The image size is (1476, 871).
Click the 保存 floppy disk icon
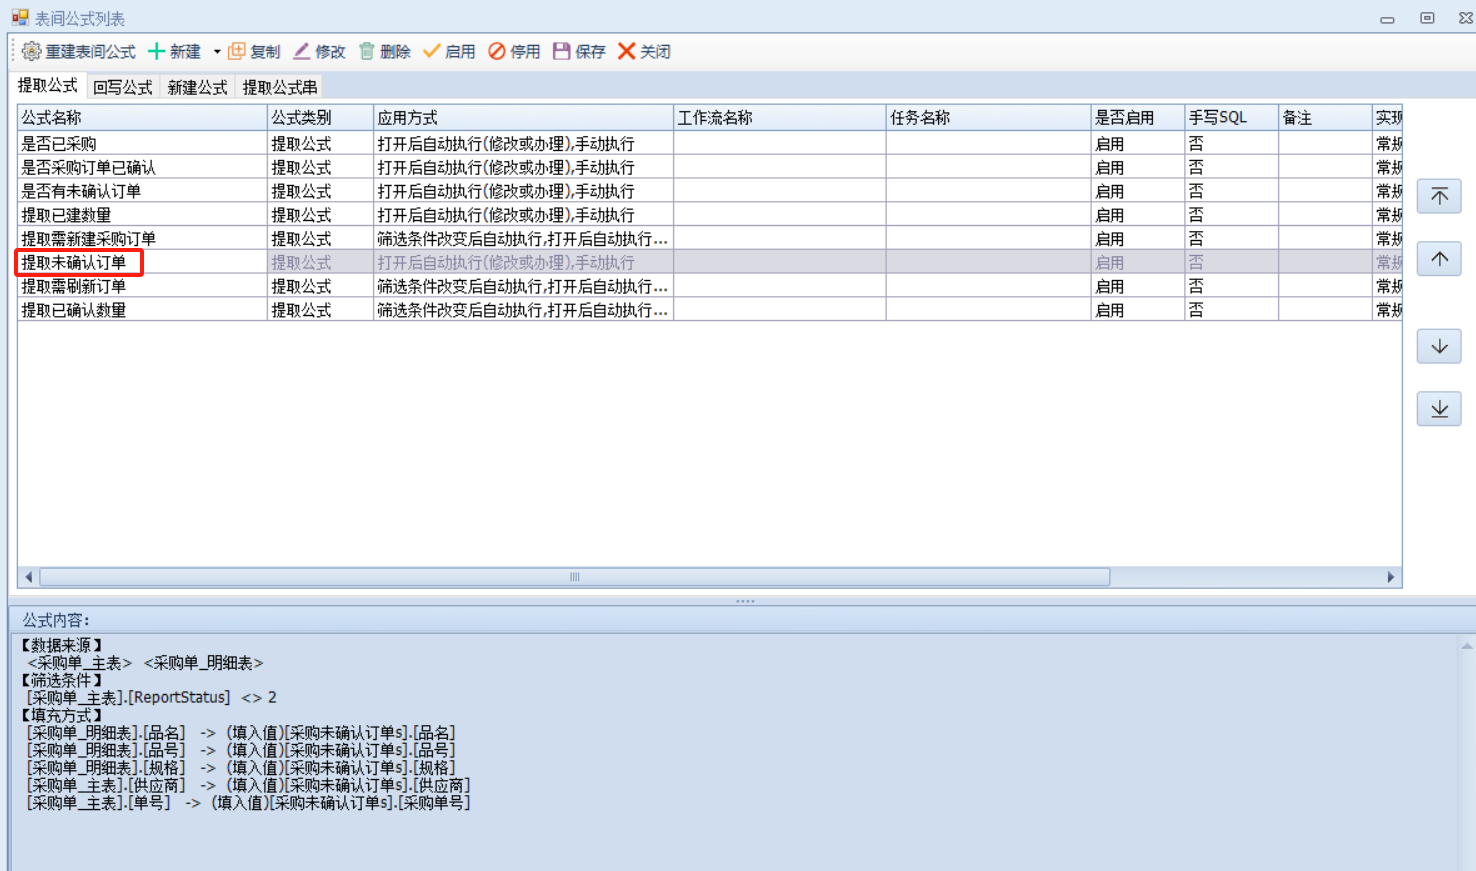click(x=562, y=51)
